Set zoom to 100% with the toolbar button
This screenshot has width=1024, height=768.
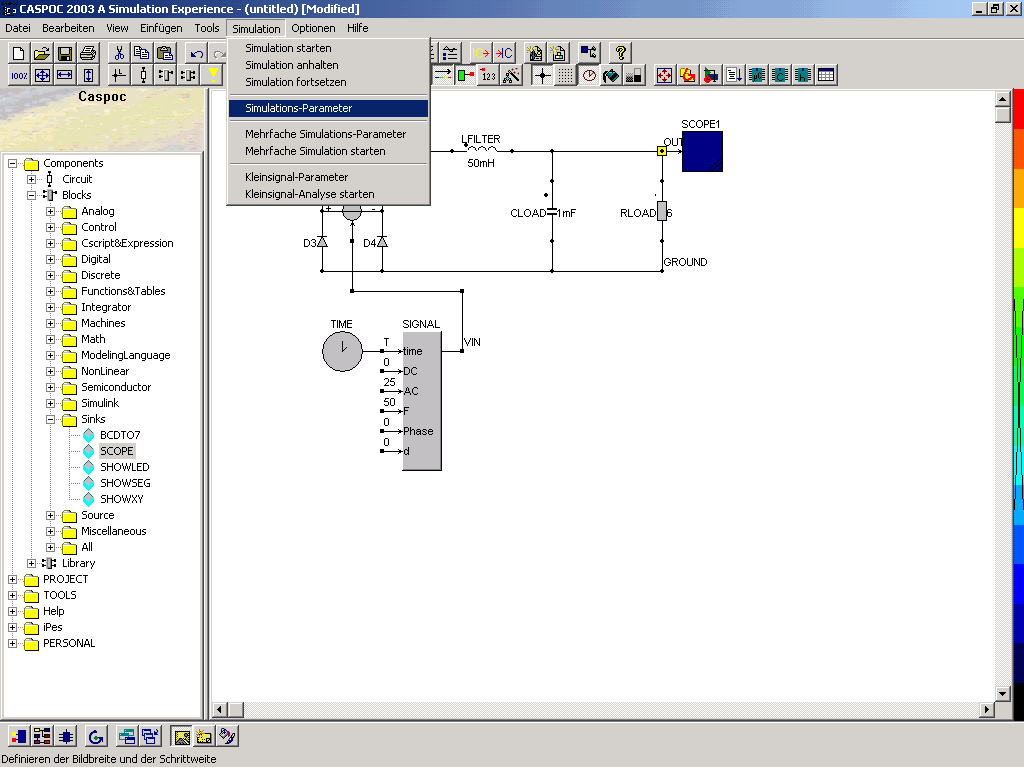(19, 75)
